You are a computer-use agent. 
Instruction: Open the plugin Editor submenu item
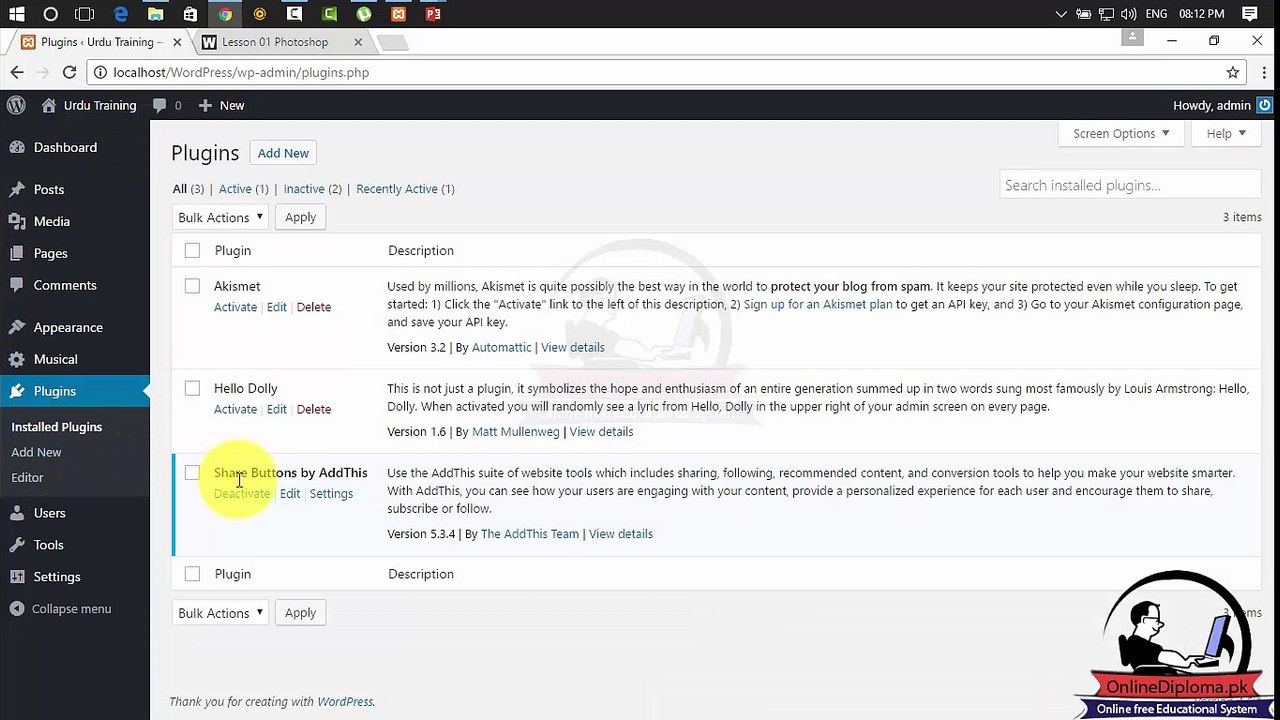coord(27,477)
